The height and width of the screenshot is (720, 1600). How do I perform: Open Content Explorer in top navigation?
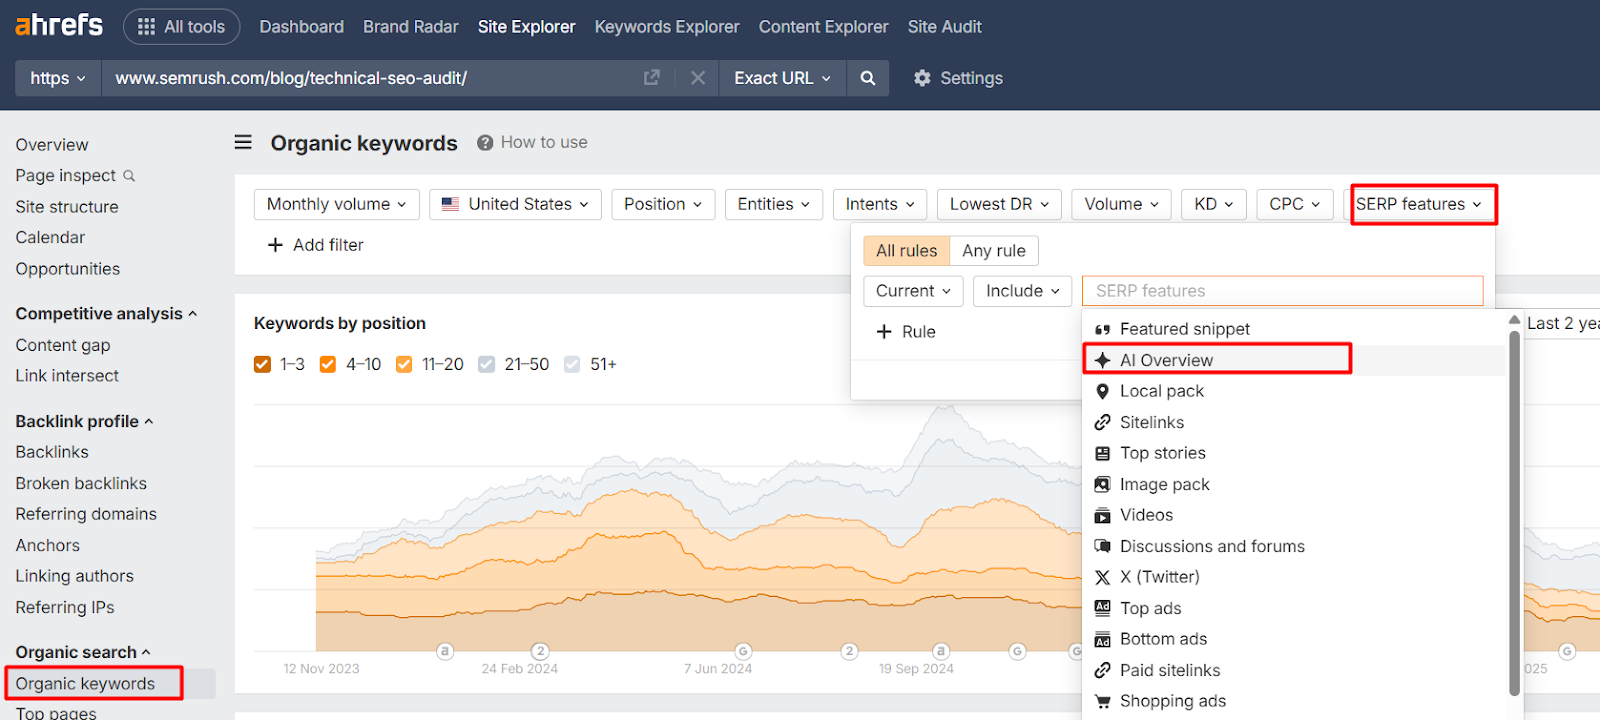[823, 27]
